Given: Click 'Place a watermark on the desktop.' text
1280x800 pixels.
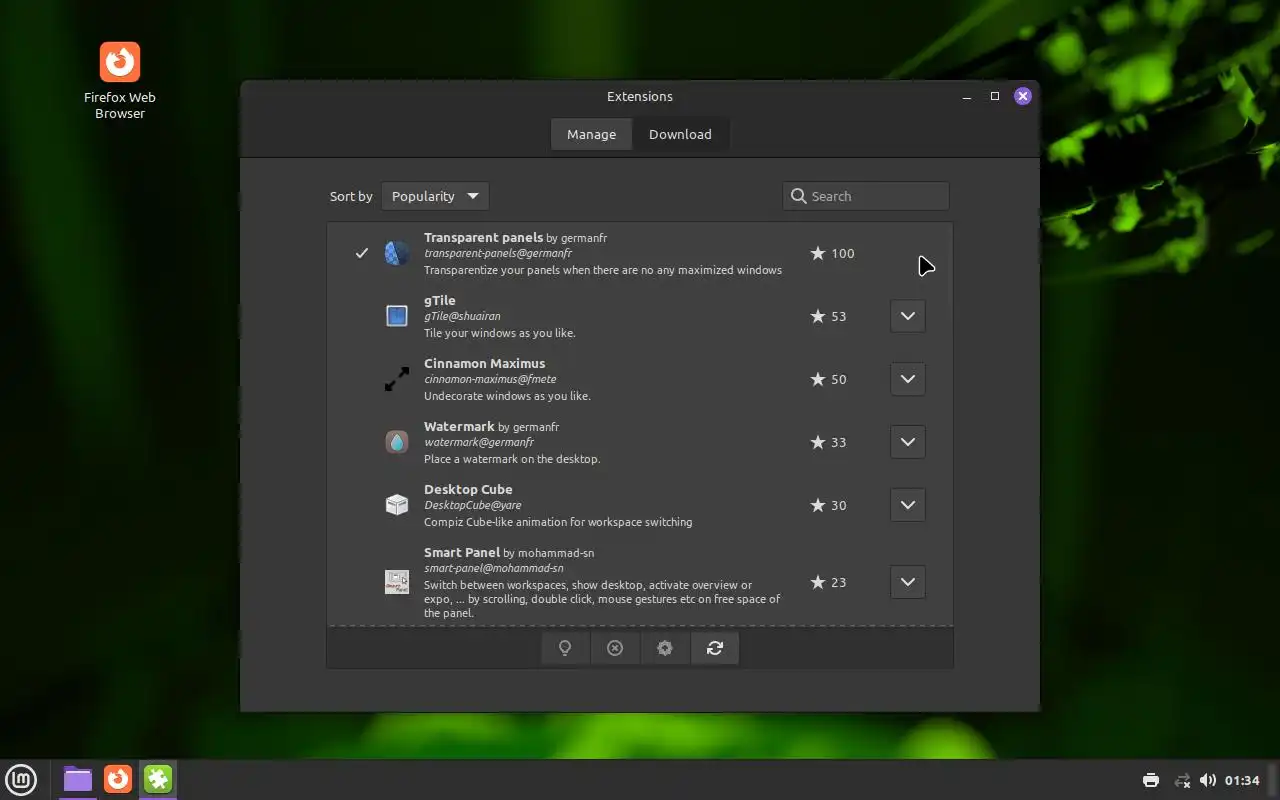Looking at the screenshot, I should point(512,459).
